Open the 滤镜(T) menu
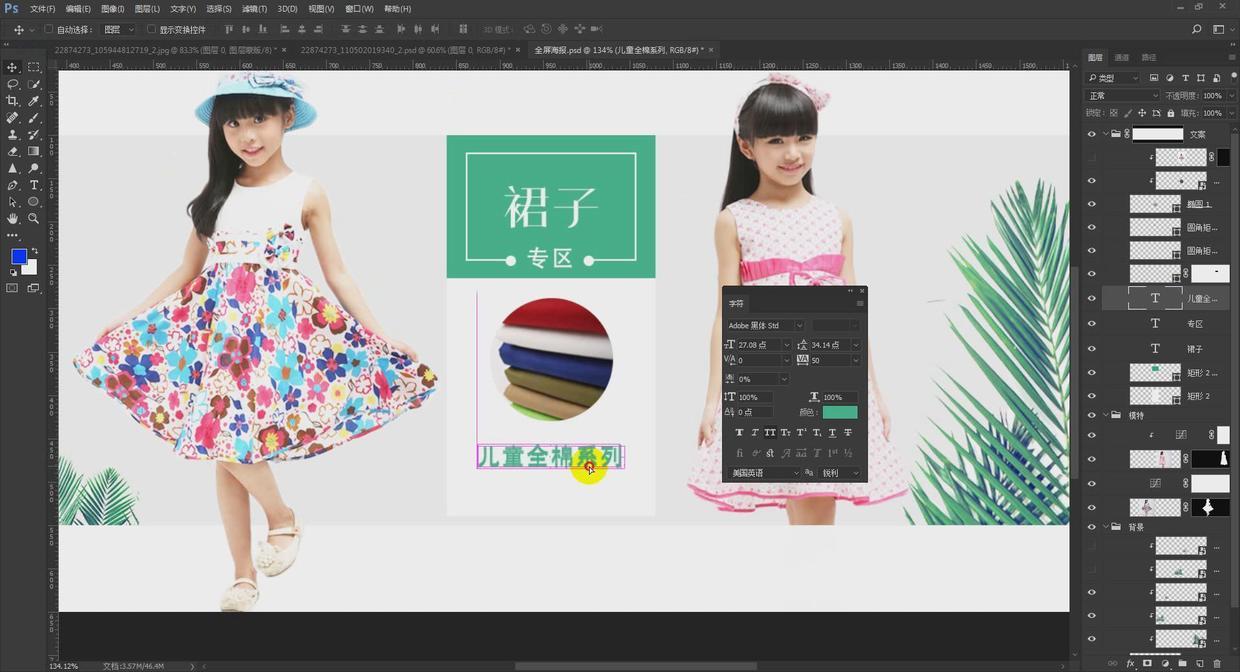This screenshot has height=672, width=1240. [x=256, y=9]
